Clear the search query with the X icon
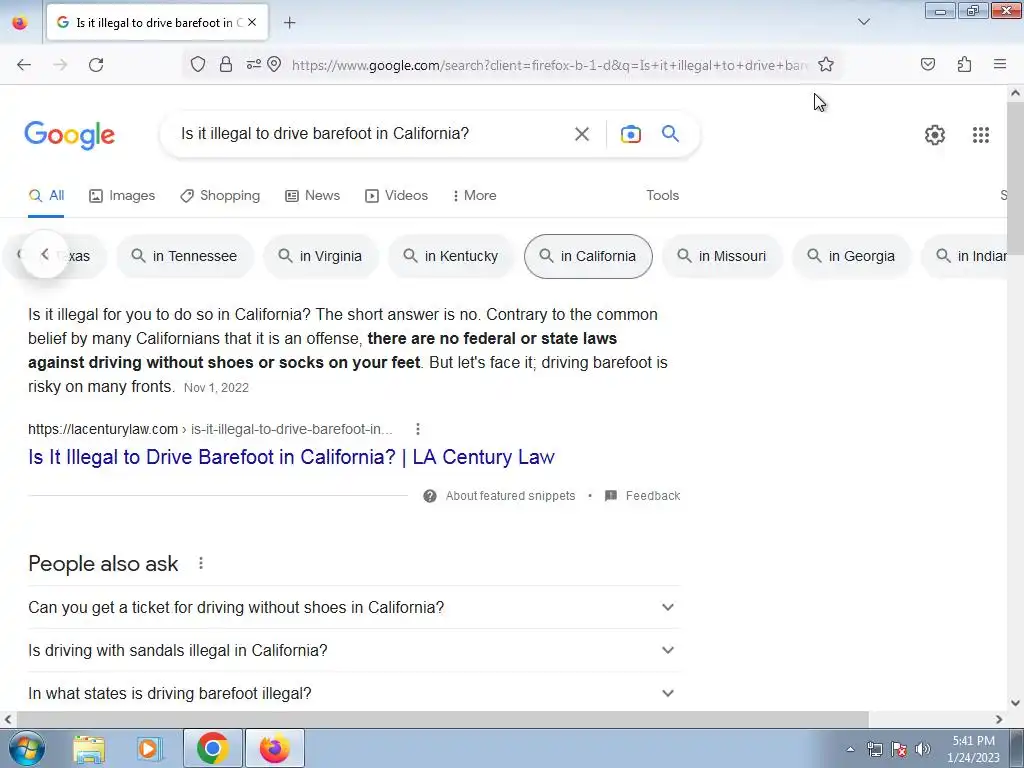Viewport: 1024px width, 768px height. (x=582, y=134)
